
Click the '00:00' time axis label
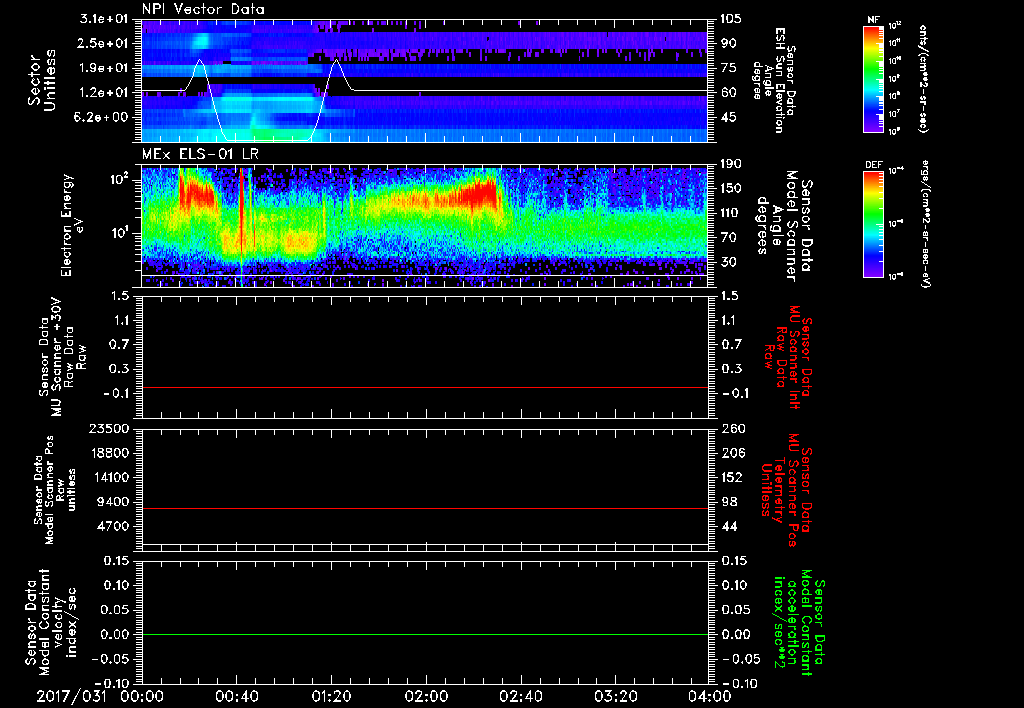[x=142, y=696]
